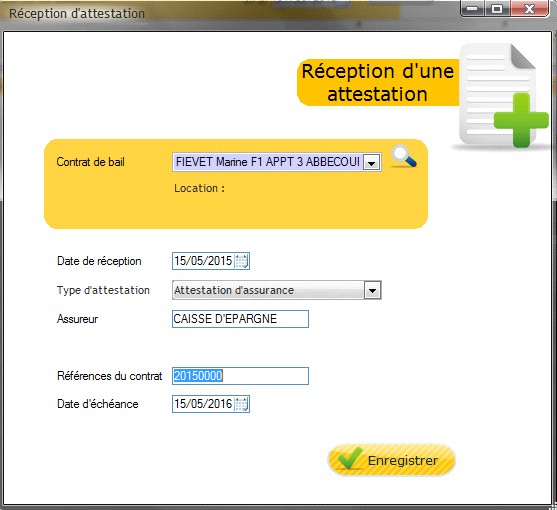Minimize the Réception d'attestation window

click(x=472, y=9)
